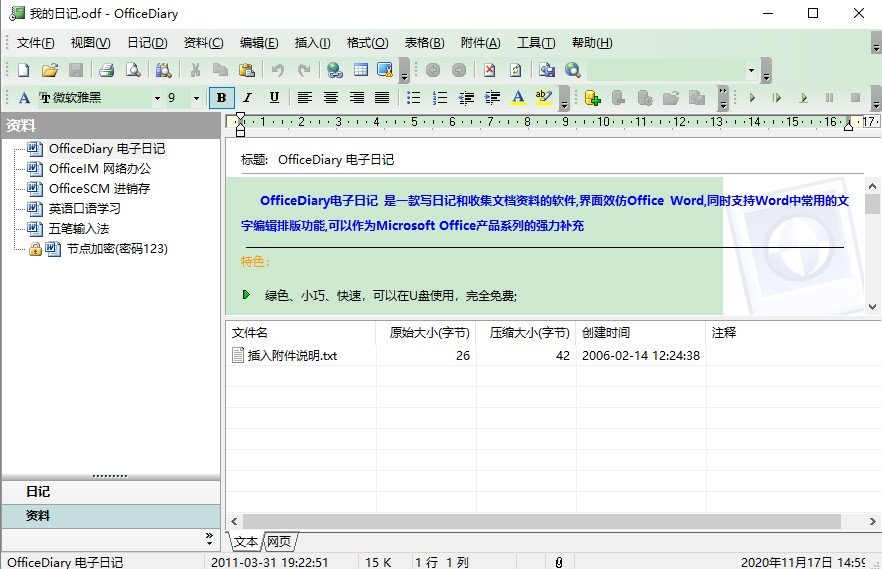Click the text highlight color icon

point(543,98)
